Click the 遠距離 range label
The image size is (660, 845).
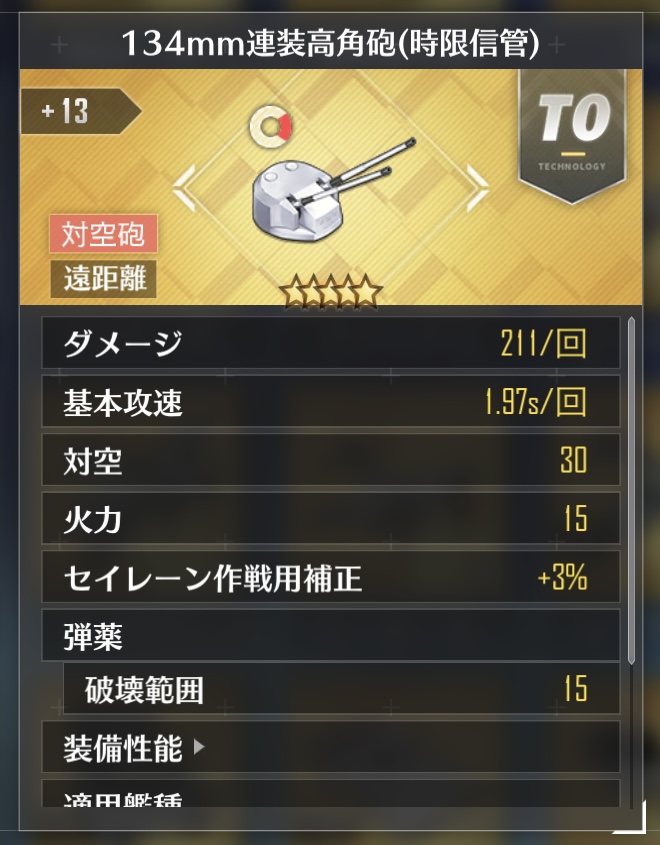click(103, 279)
